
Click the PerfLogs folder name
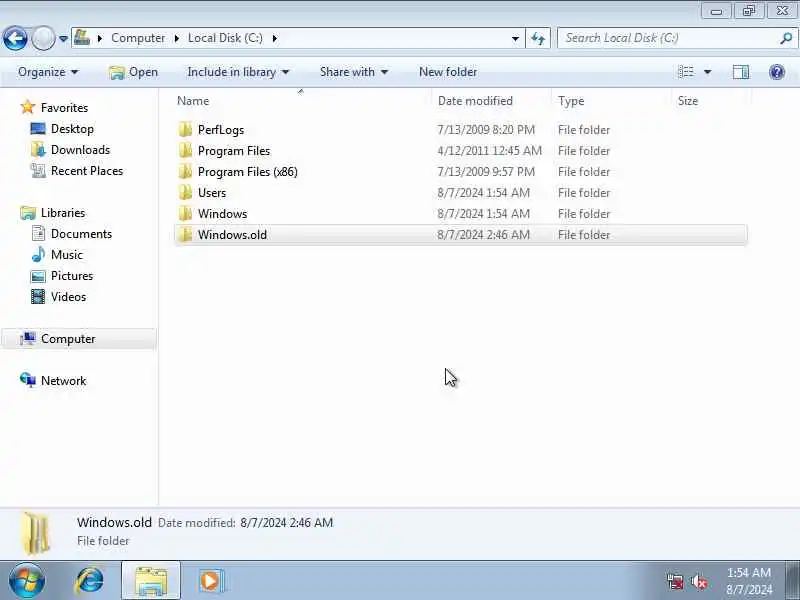click(221, 130)
